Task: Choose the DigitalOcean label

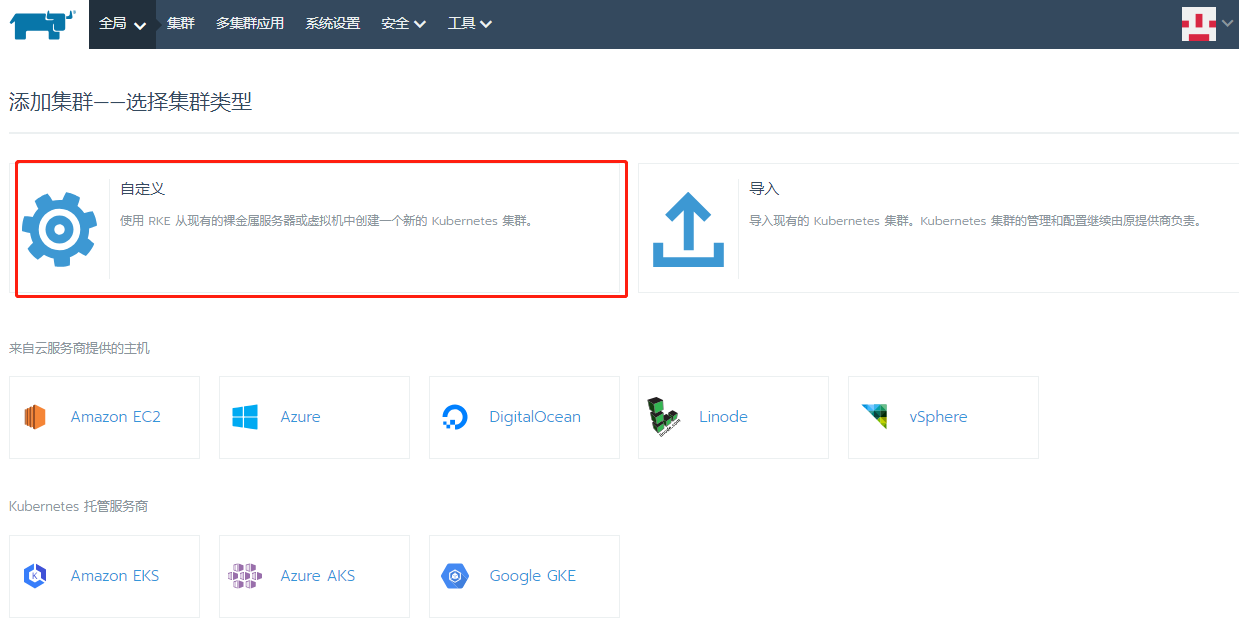Action: [x=535, y=417]
